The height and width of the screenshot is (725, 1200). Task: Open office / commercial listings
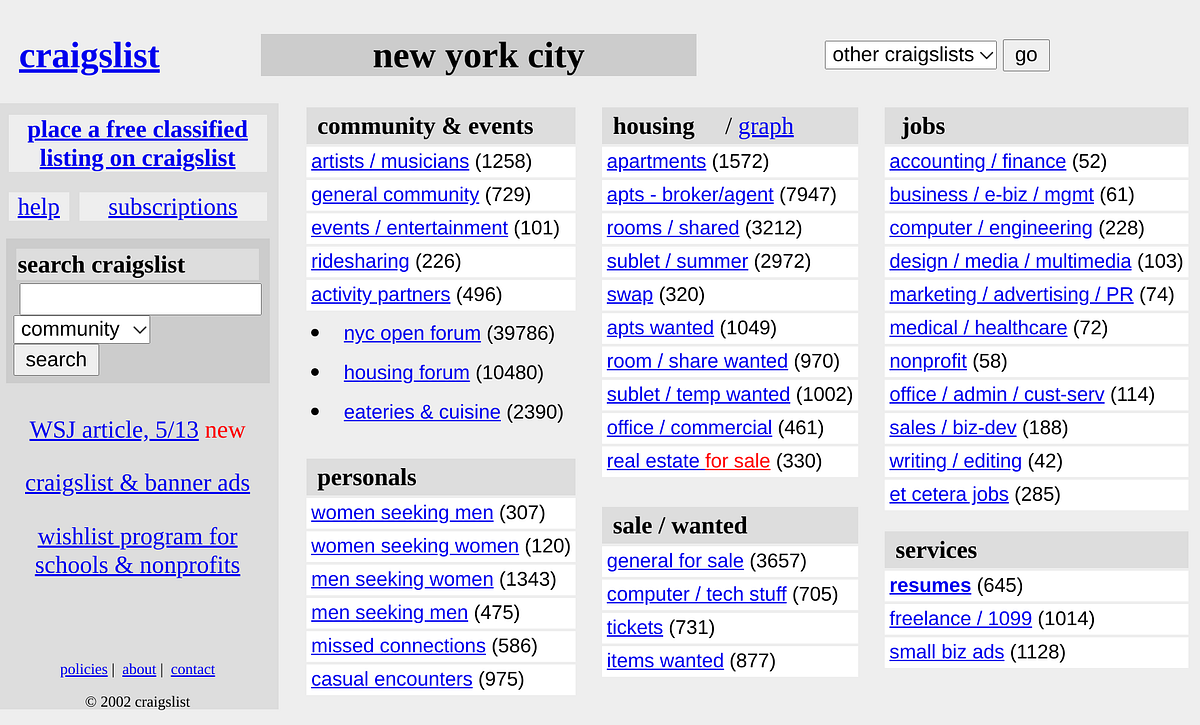pos(690,427)
